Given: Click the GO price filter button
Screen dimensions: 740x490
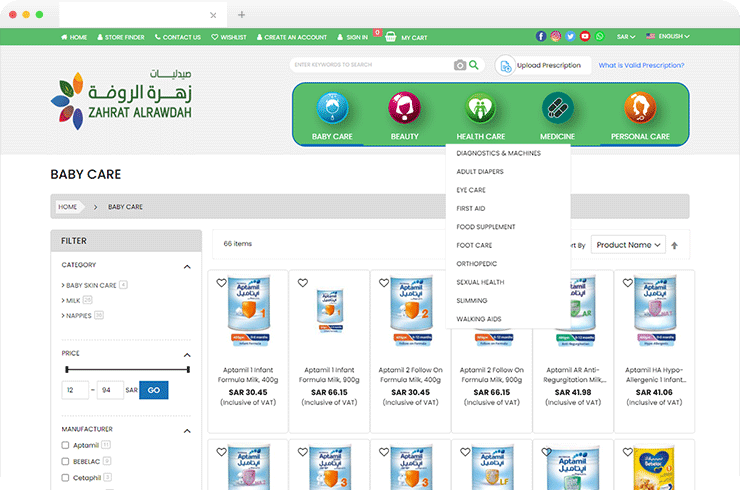Looking at the screenshot, I should click(153, 390).
